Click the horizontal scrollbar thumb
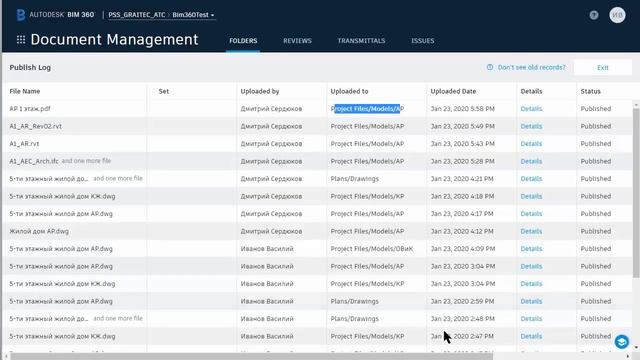This screenshot has height=360, width=640. [251, 357]
